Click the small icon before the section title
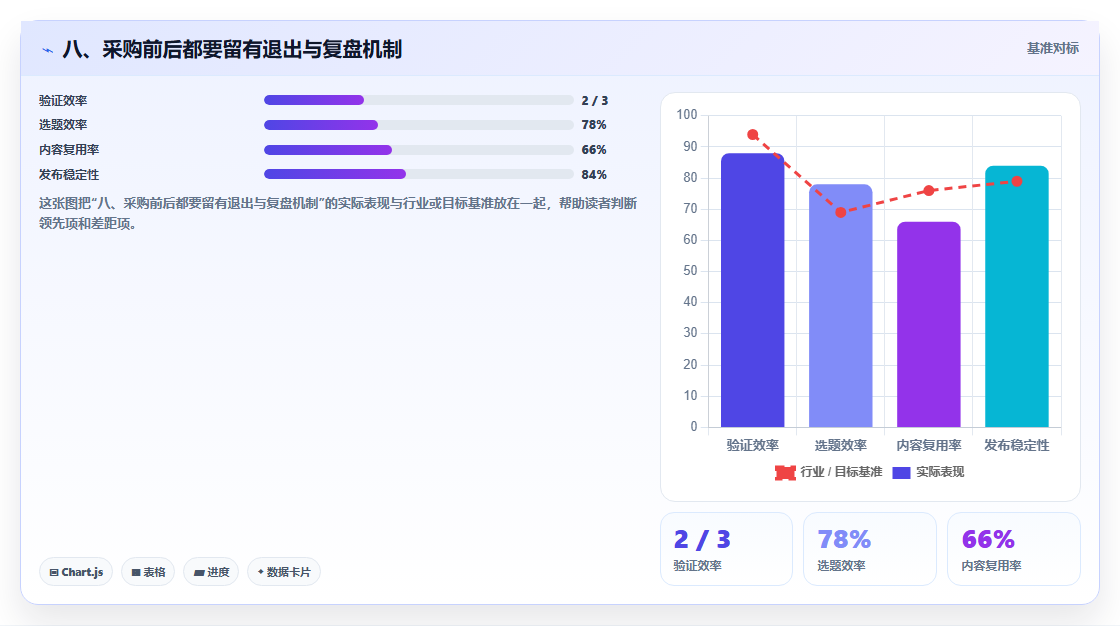This screenshot has width=1120, height=626. [x=47, y=50]
